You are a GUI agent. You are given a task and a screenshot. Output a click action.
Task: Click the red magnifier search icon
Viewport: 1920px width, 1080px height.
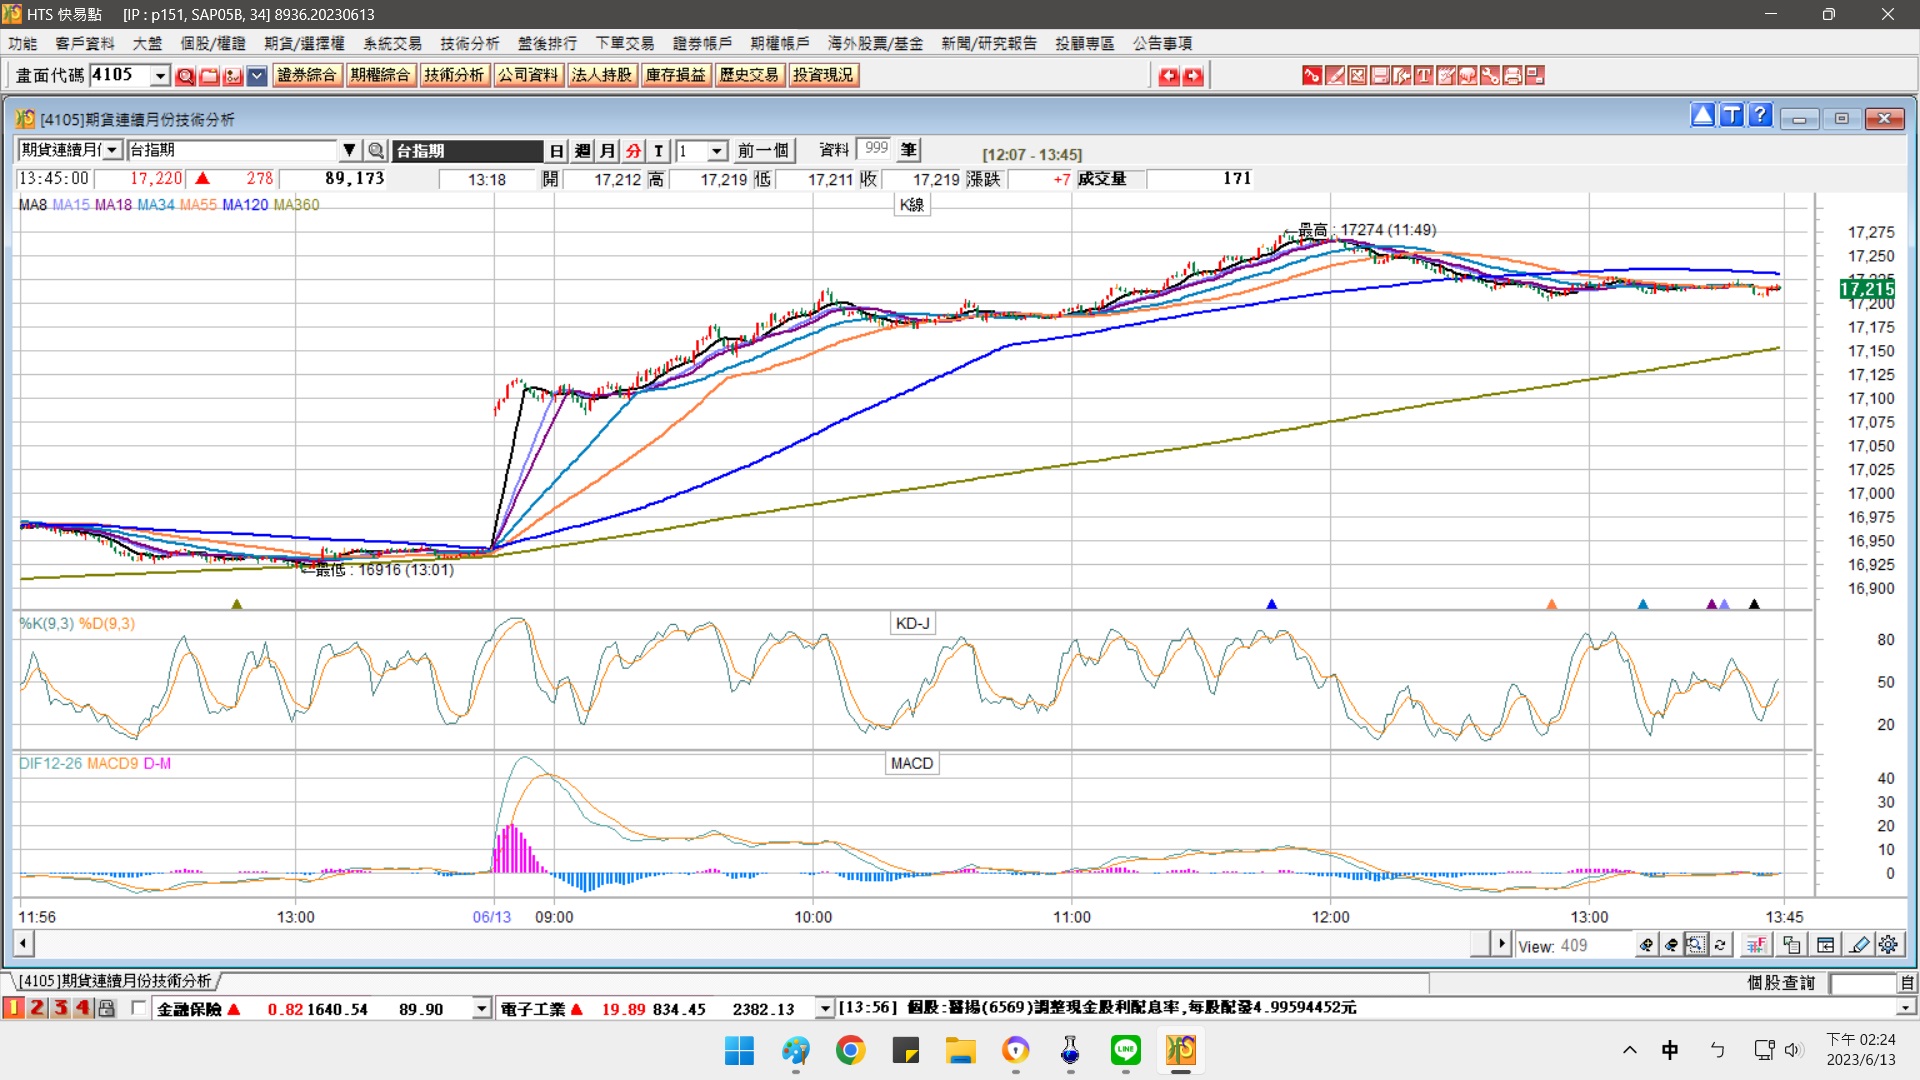pos(185,76)
